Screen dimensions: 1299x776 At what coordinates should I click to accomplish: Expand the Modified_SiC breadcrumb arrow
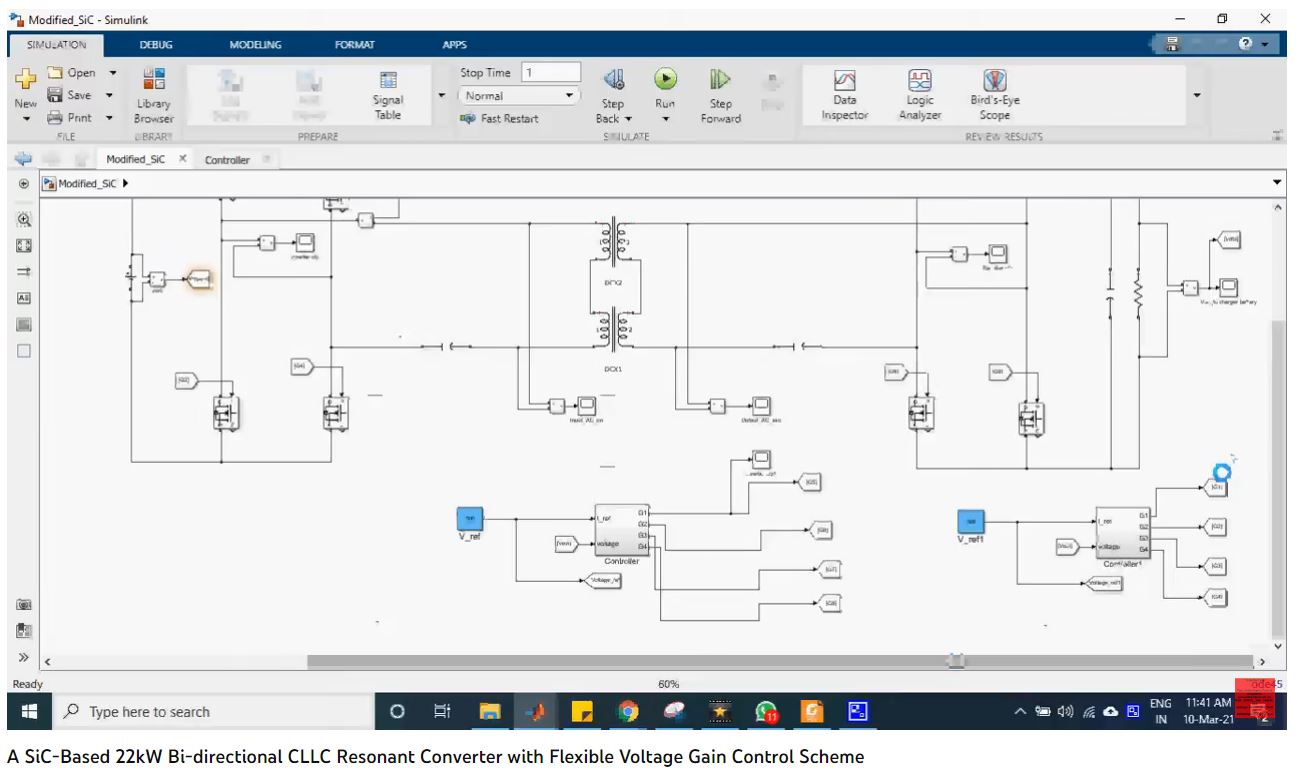point(125,184)
